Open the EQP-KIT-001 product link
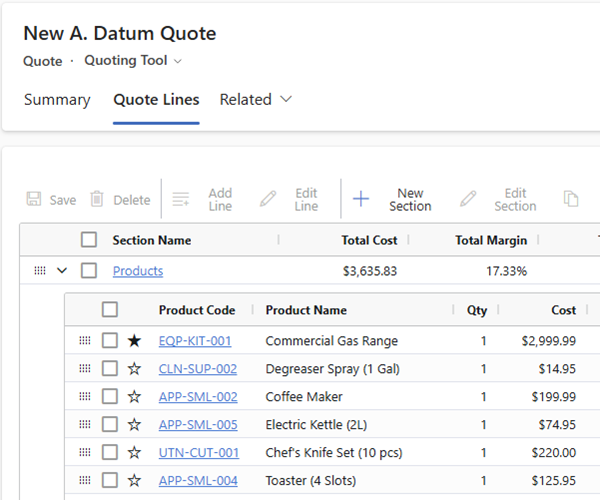The width and height of the screenshot is (600, 500). 195,341
